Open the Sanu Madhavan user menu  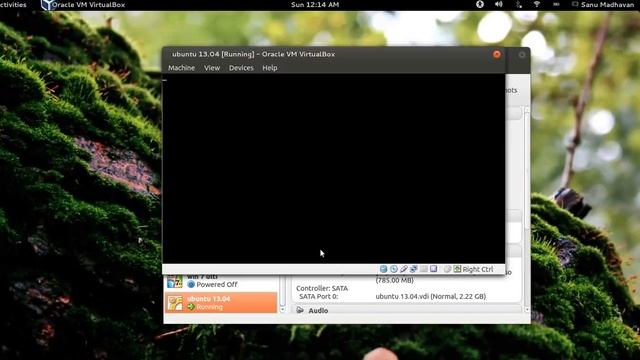[603, 4]
